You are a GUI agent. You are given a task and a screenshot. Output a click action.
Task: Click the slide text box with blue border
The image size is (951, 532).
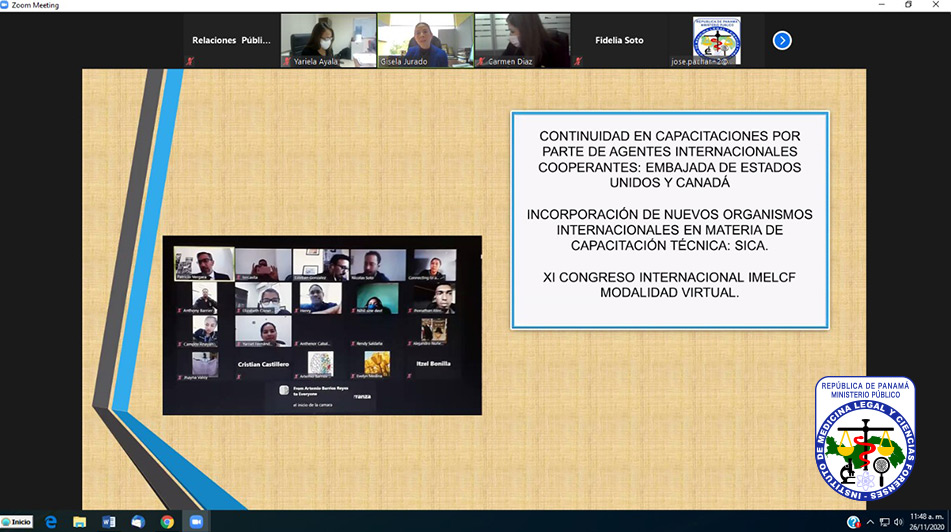click(670, 220)
